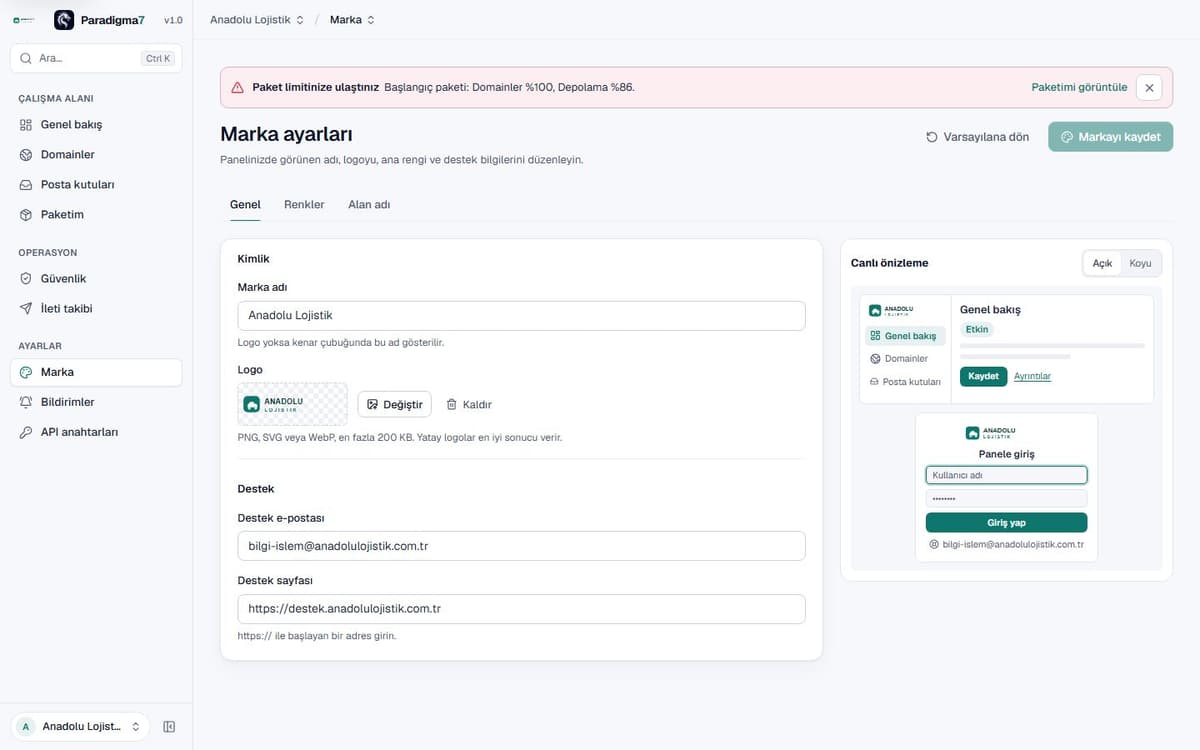Viewport: 1200px width, 750px height.
Task: Open İleti takibi in the sidebar
Action: pyautogui.click(x=96, y=309)
